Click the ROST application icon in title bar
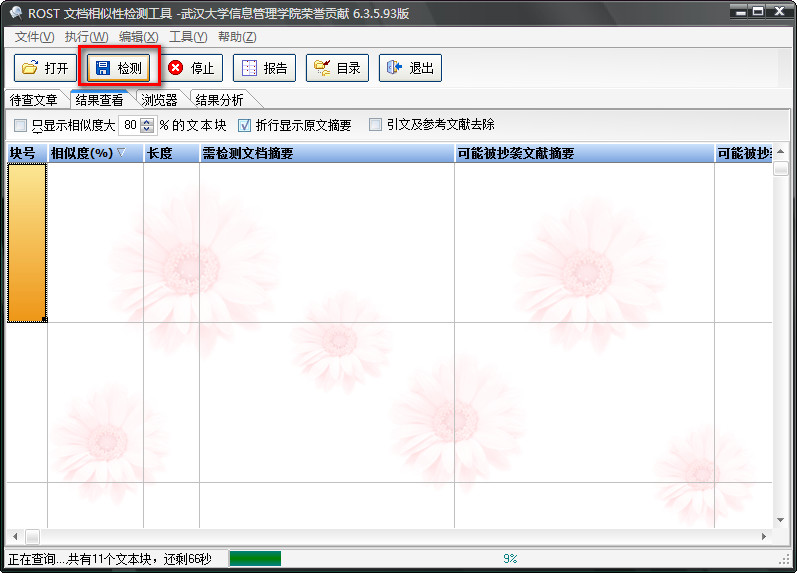 coord(16,13)
